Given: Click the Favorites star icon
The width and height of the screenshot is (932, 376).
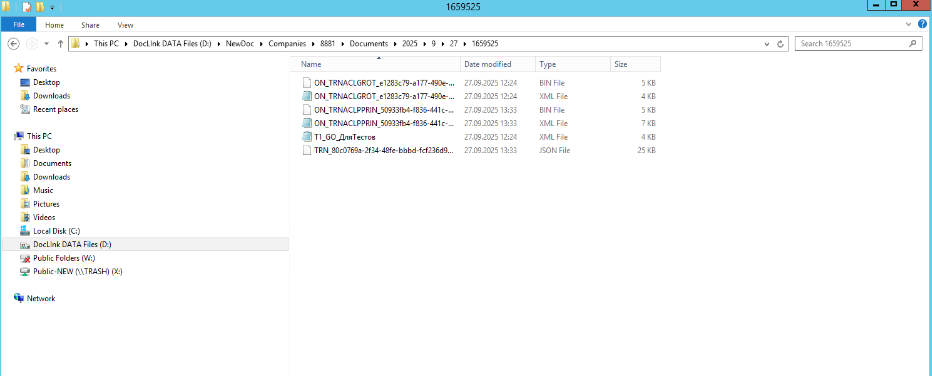Looking at the screenshot, I should (18, 68).
